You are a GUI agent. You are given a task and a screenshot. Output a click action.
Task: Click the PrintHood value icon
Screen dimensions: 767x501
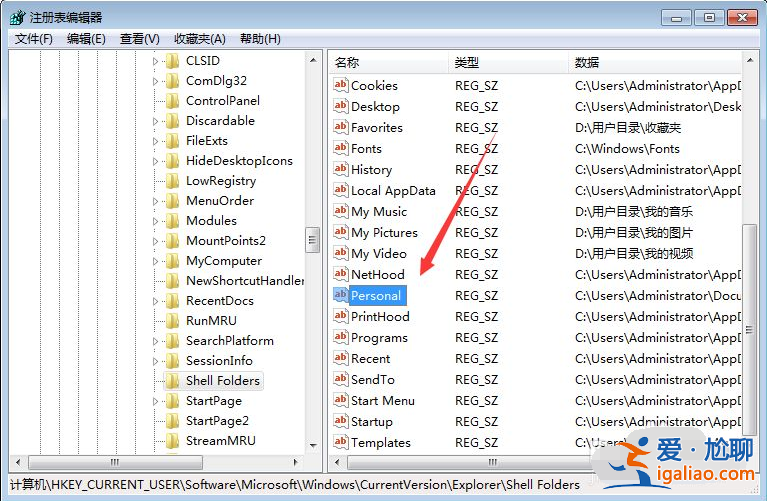tap(340, 317)
